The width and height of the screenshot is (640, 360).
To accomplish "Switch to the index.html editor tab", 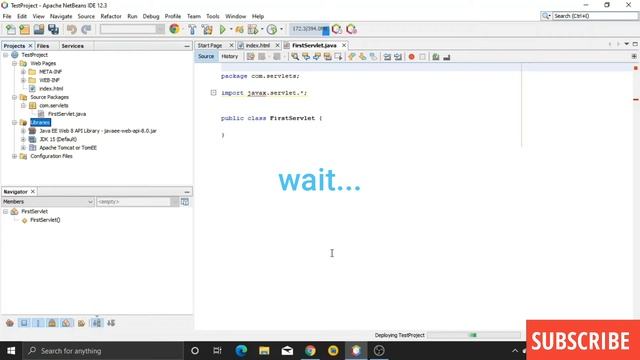I will coord(258,45).
